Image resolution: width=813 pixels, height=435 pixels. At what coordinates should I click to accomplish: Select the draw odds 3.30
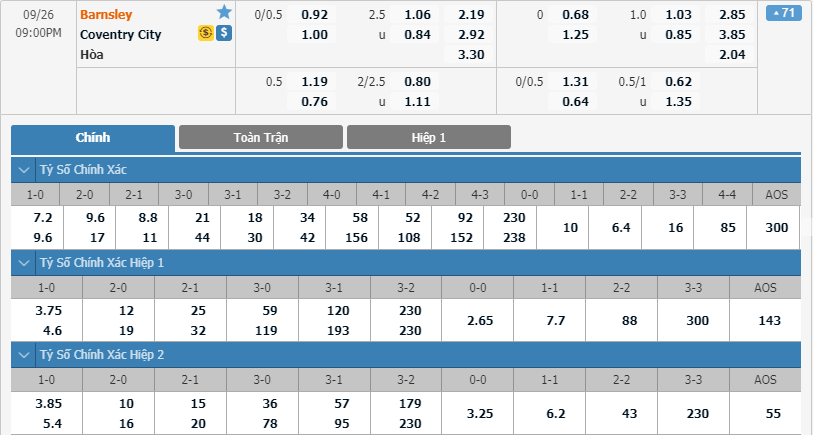pyautogui.click(x=471, y=54)
